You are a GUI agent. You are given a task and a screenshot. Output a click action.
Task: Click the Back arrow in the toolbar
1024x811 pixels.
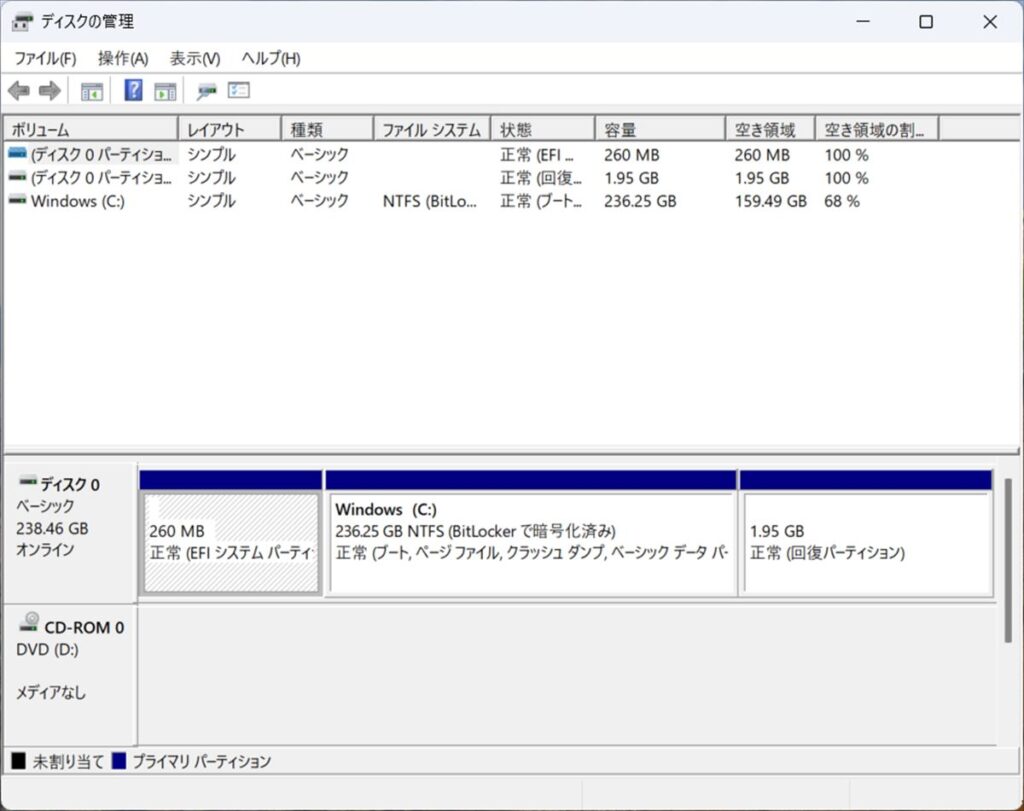(18, 91)
